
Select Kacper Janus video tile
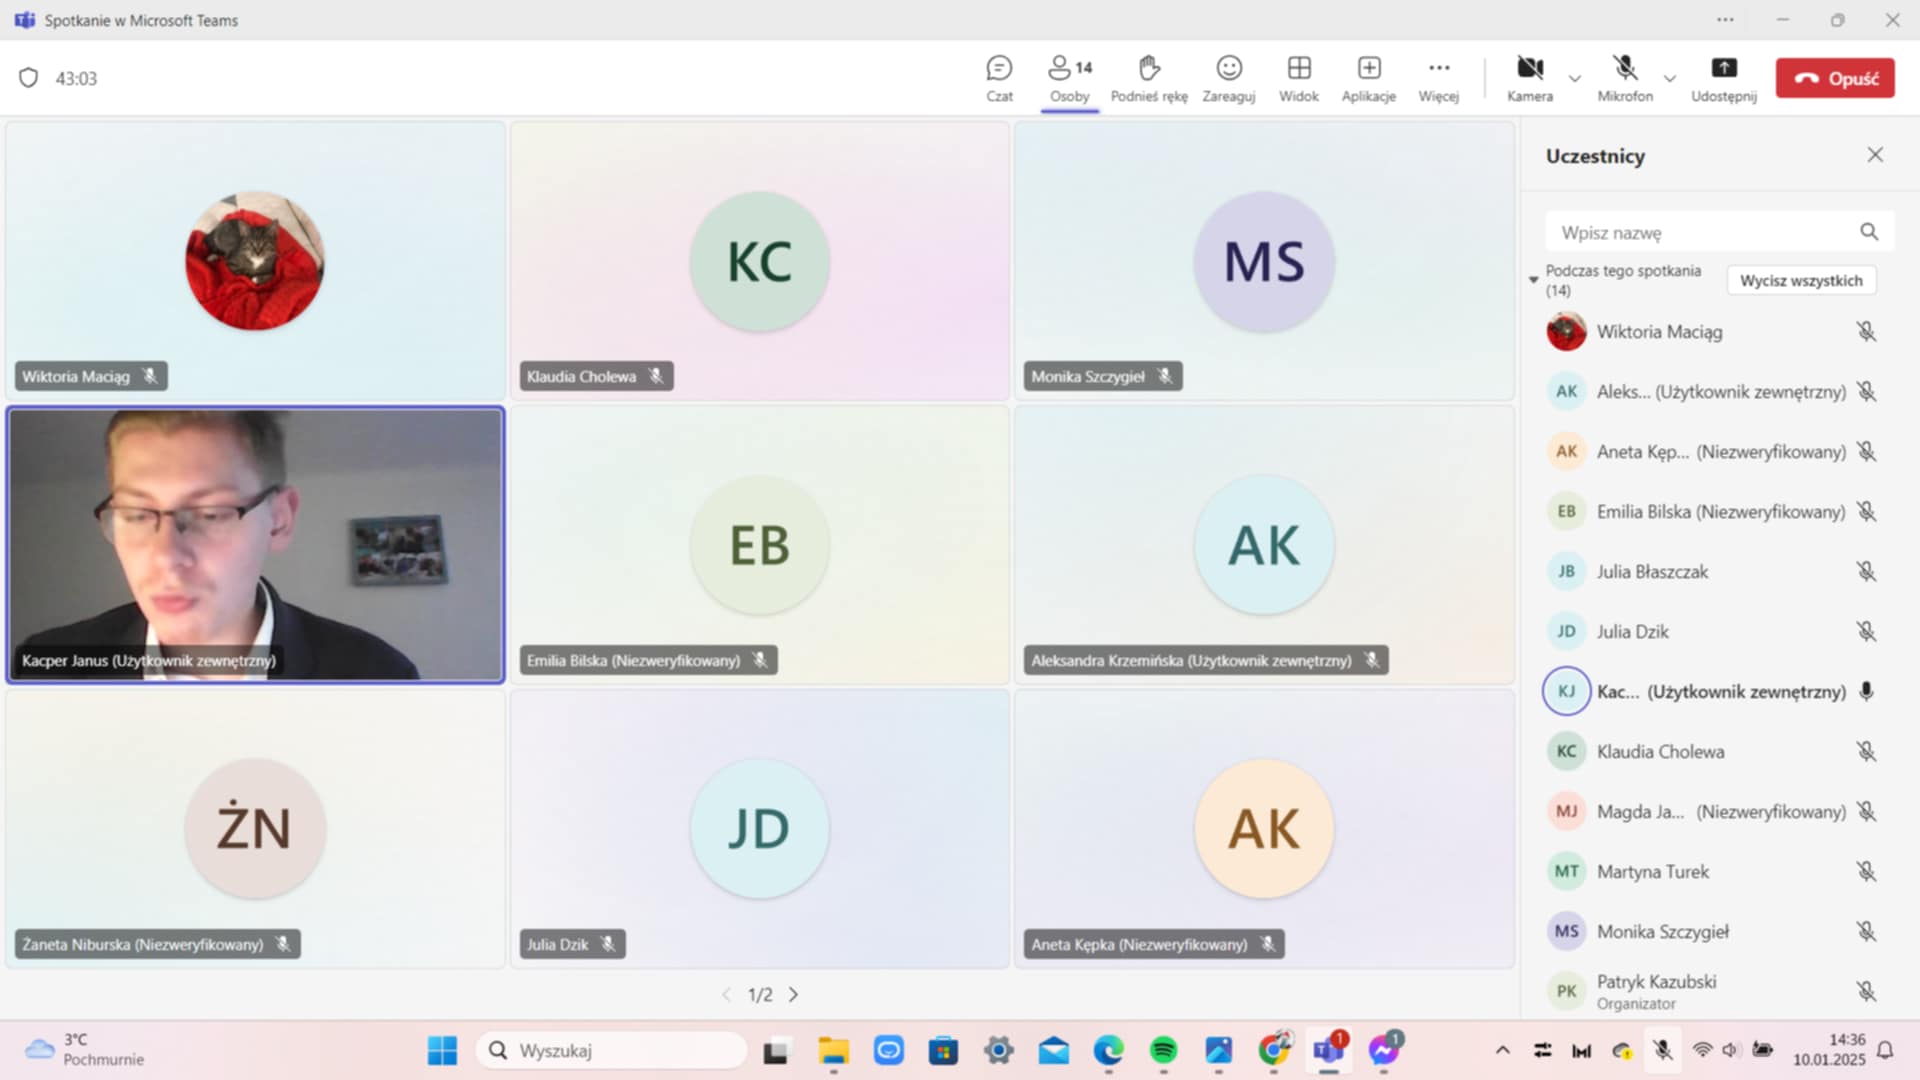(x=255, y=545)
